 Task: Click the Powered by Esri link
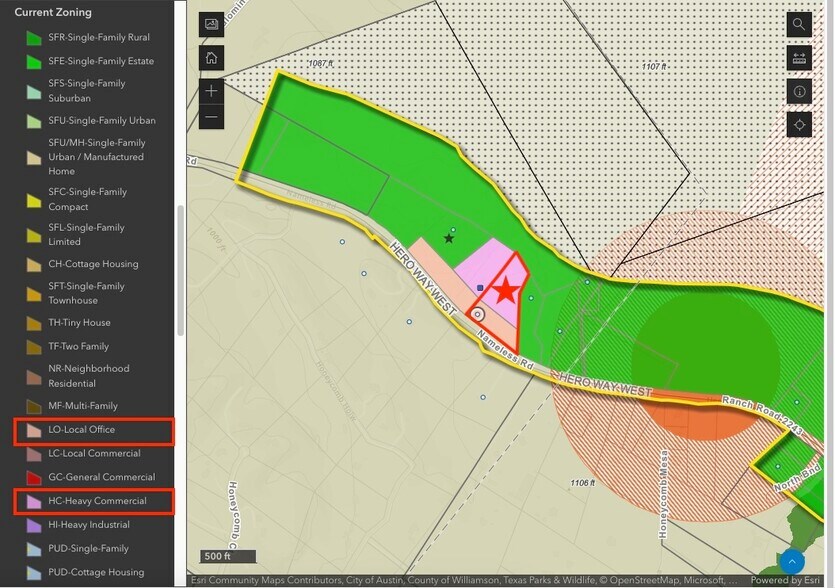click(x=787, y=580)
